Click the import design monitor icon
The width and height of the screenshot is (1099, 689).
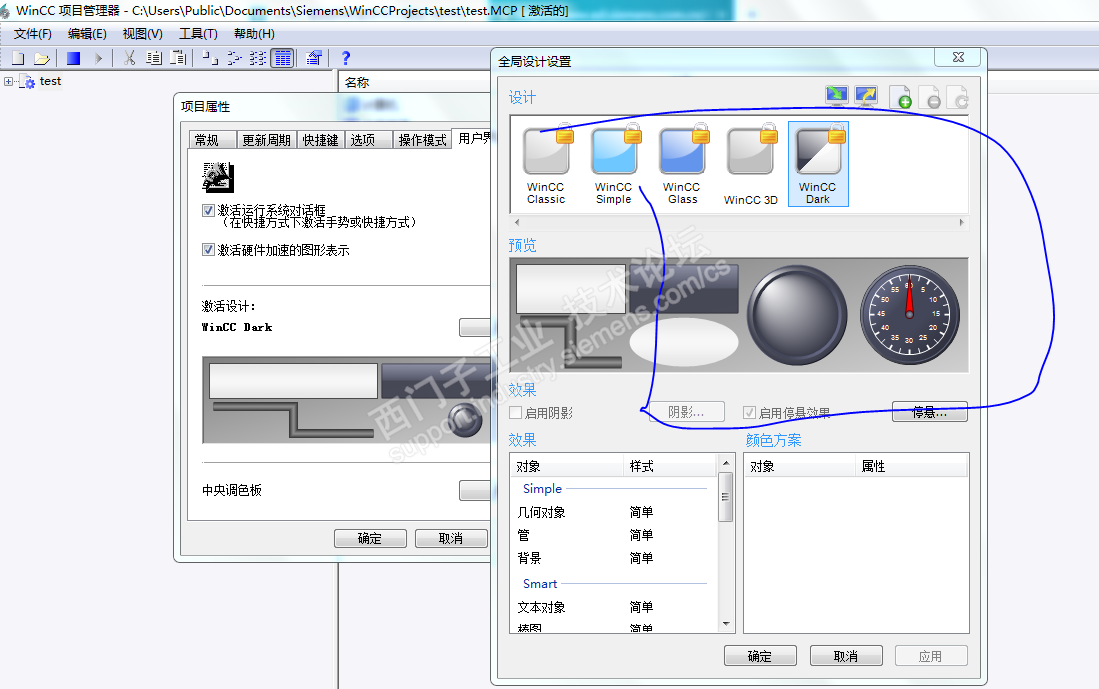[x=836, y=95]
